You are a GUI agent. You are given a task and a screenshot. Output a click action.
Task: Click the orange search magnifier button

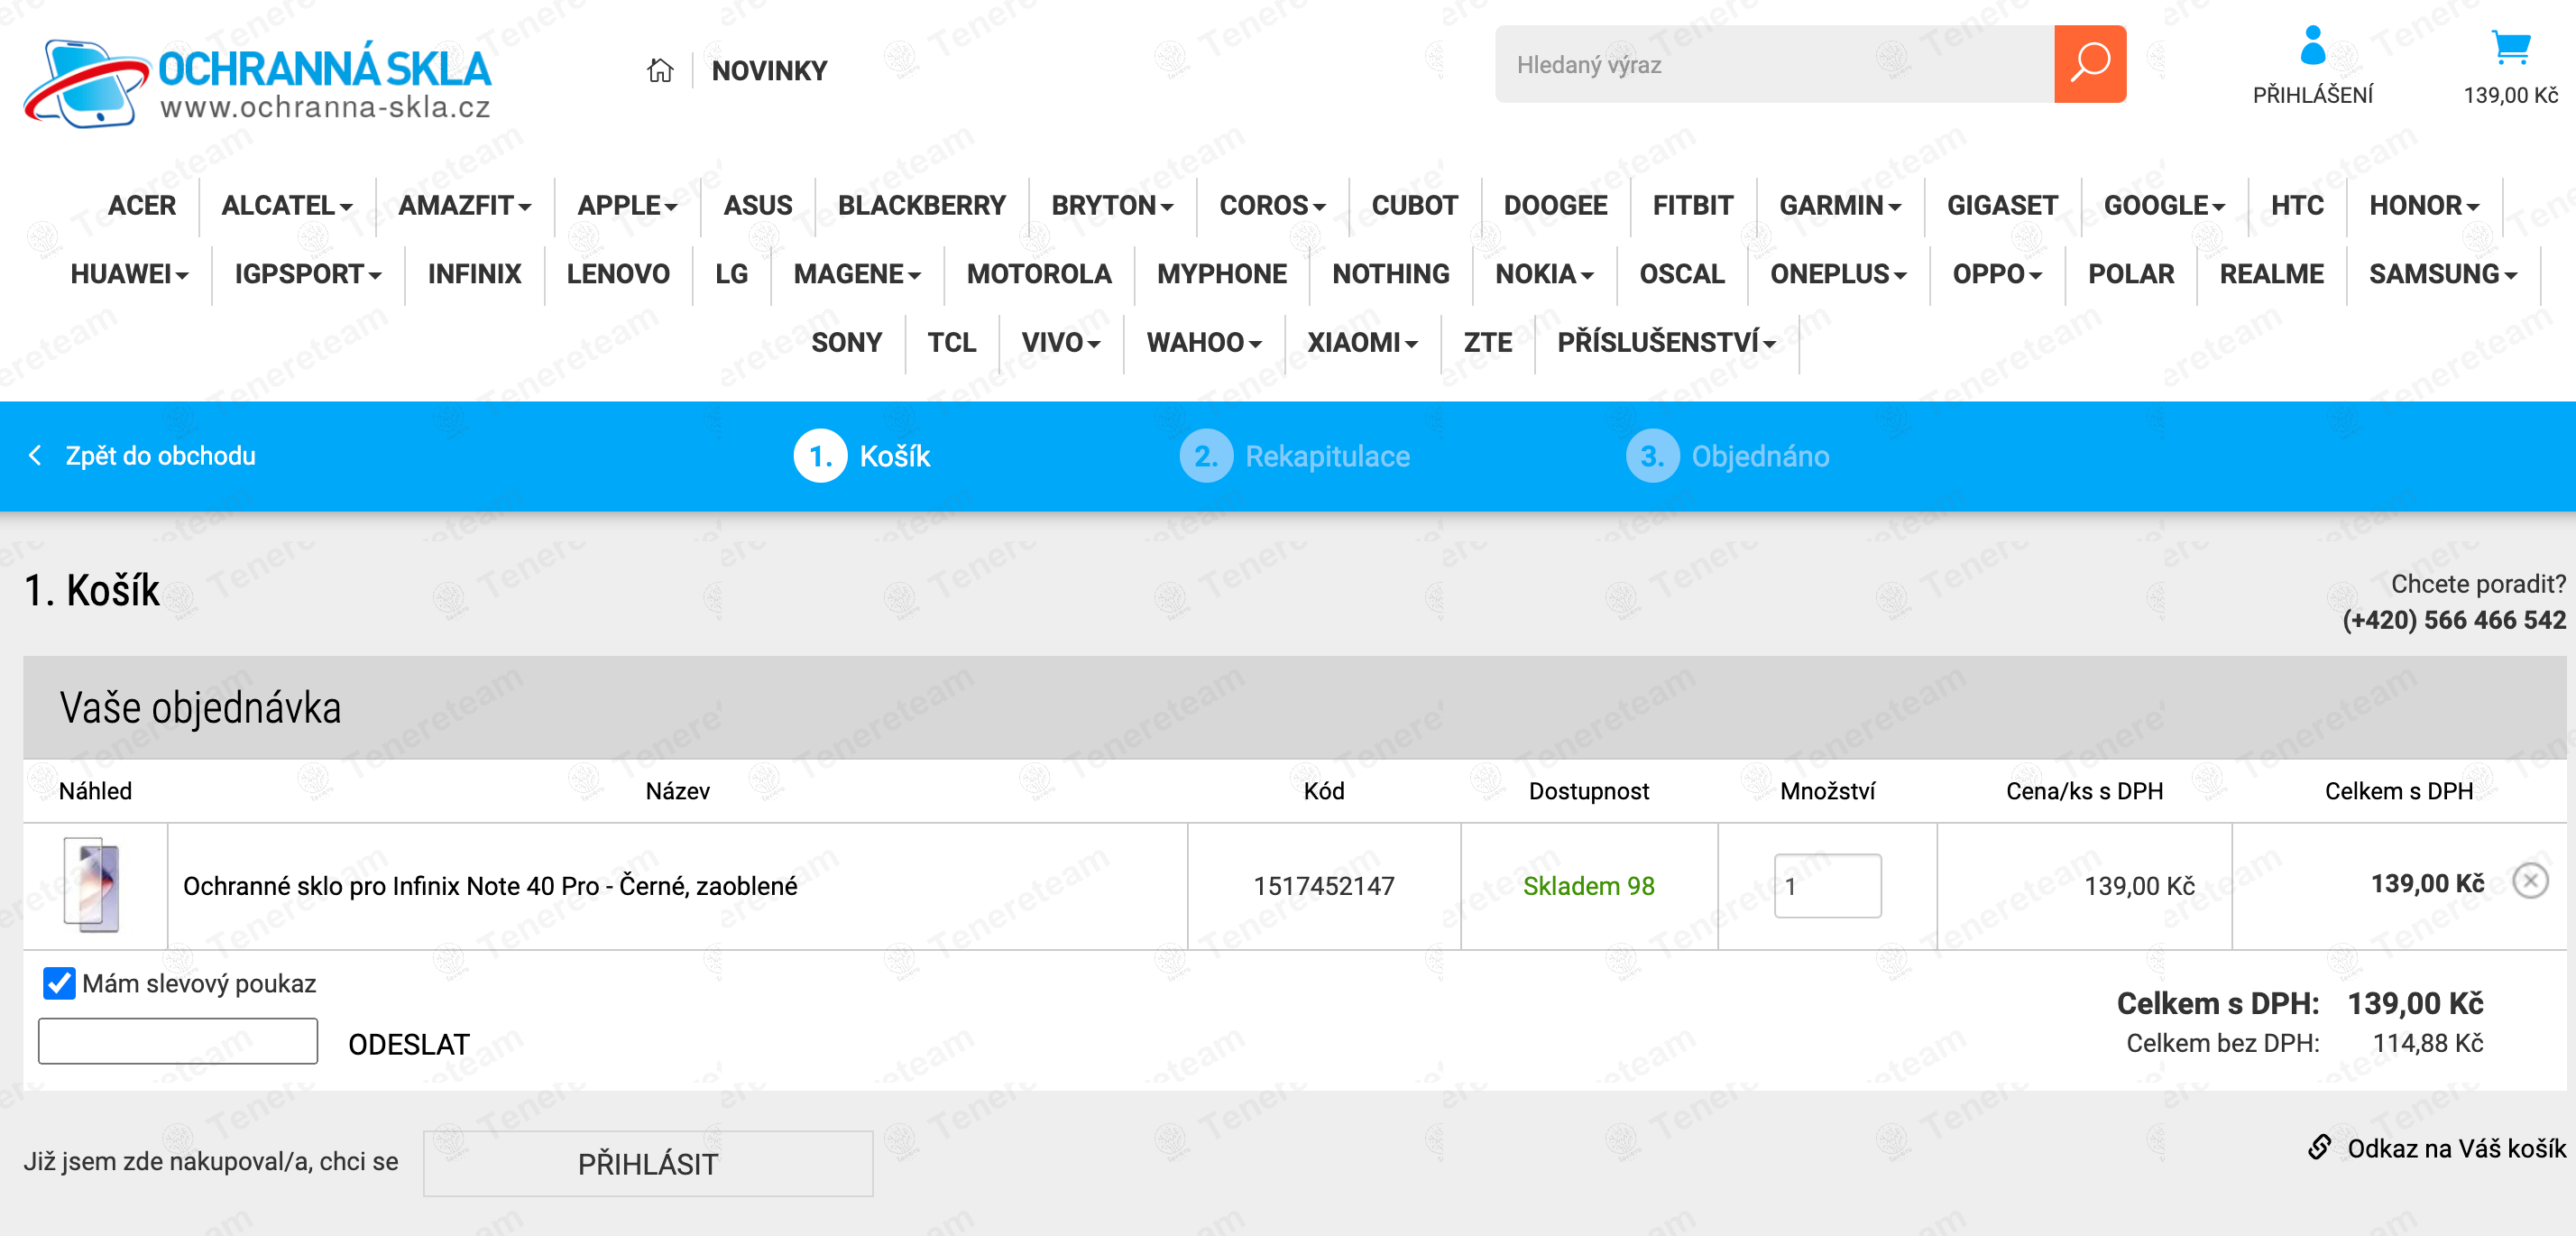(x=2089, y=64)
